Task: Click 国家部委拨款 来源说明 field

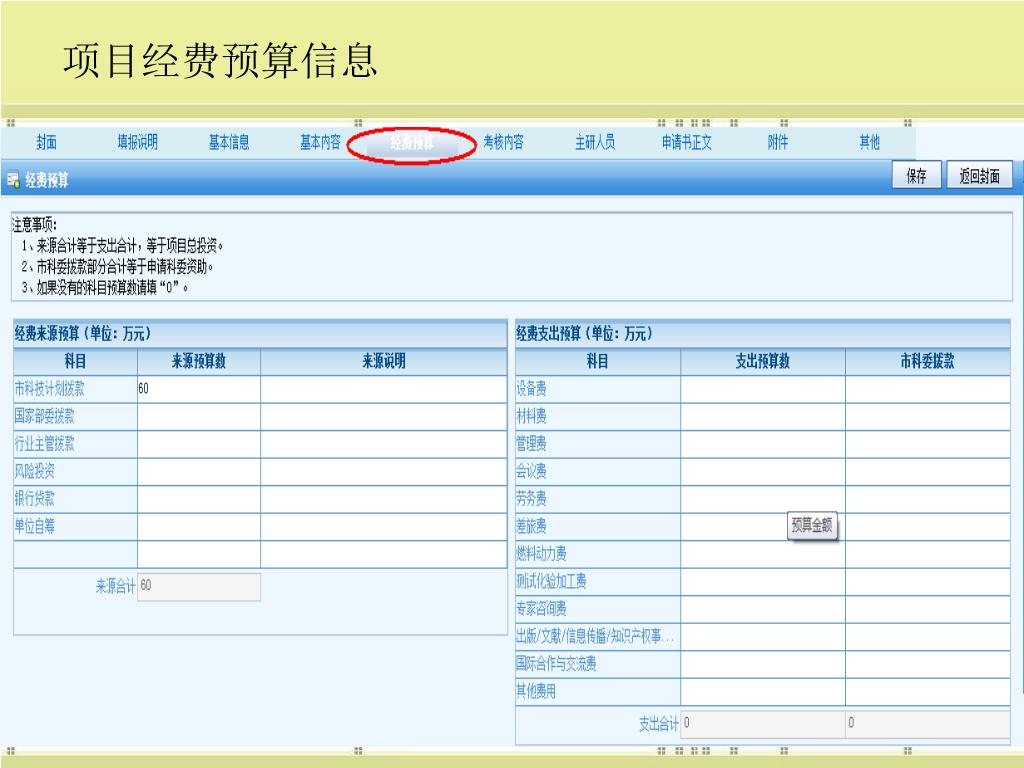Action: pyautogui.click(x=384, y=417)
